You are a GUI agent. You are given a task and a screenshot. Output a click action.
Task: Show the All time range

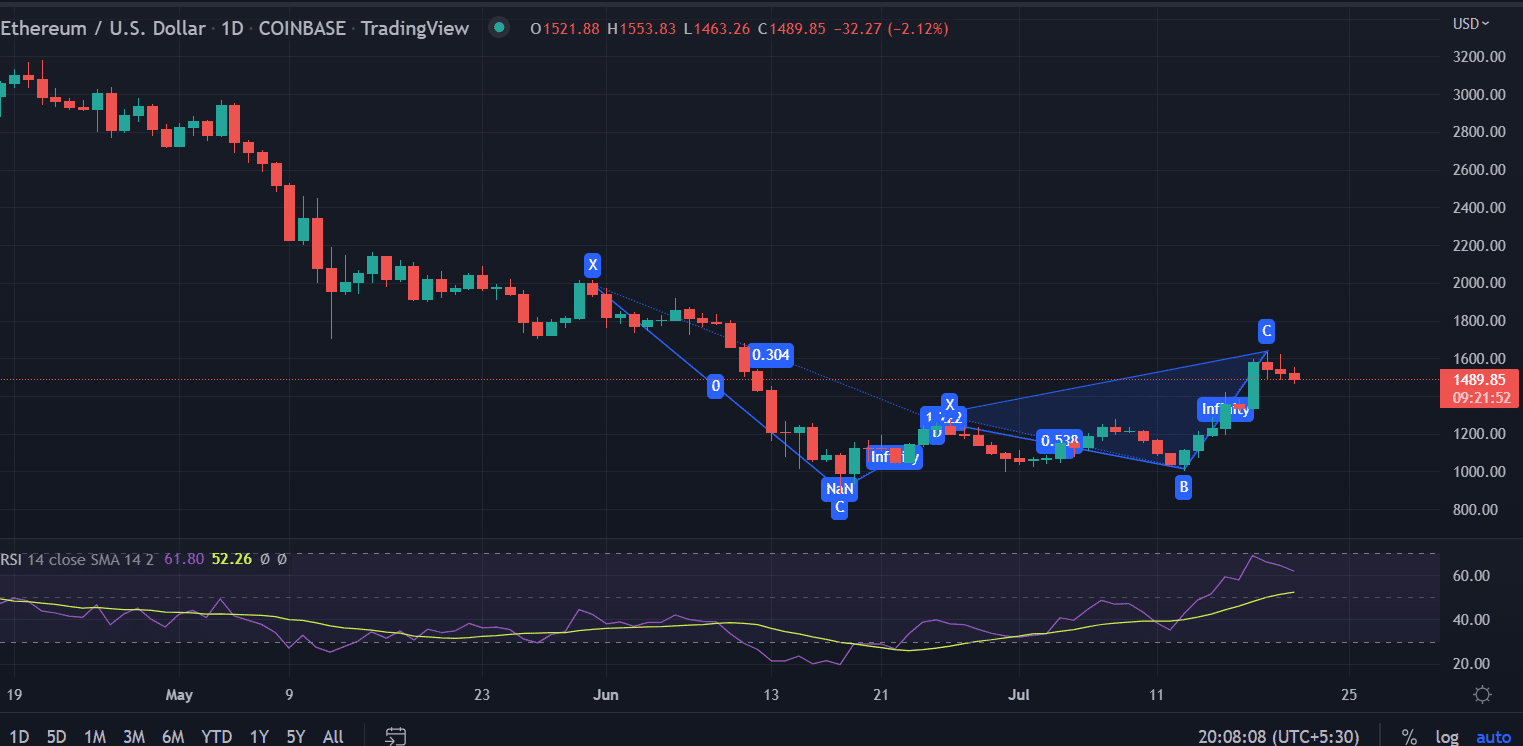(333, 737)
